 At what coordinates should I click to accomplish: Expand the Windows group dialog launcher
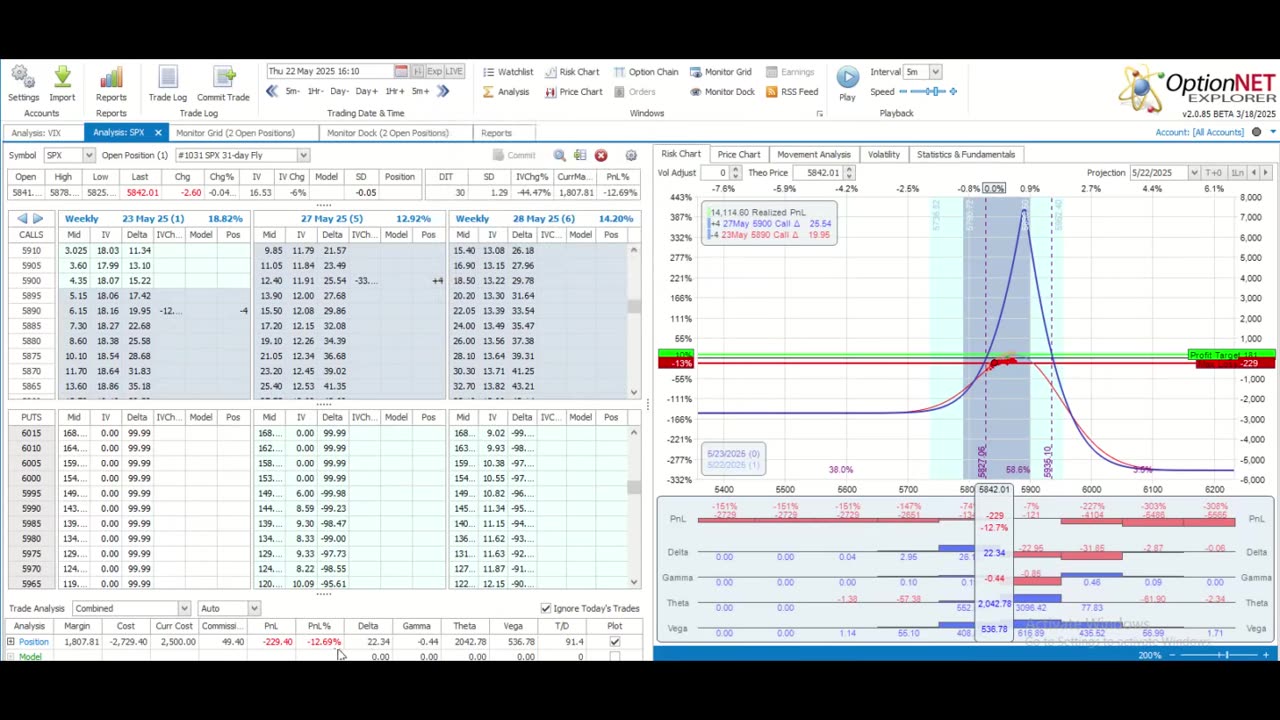coord(819,114)
